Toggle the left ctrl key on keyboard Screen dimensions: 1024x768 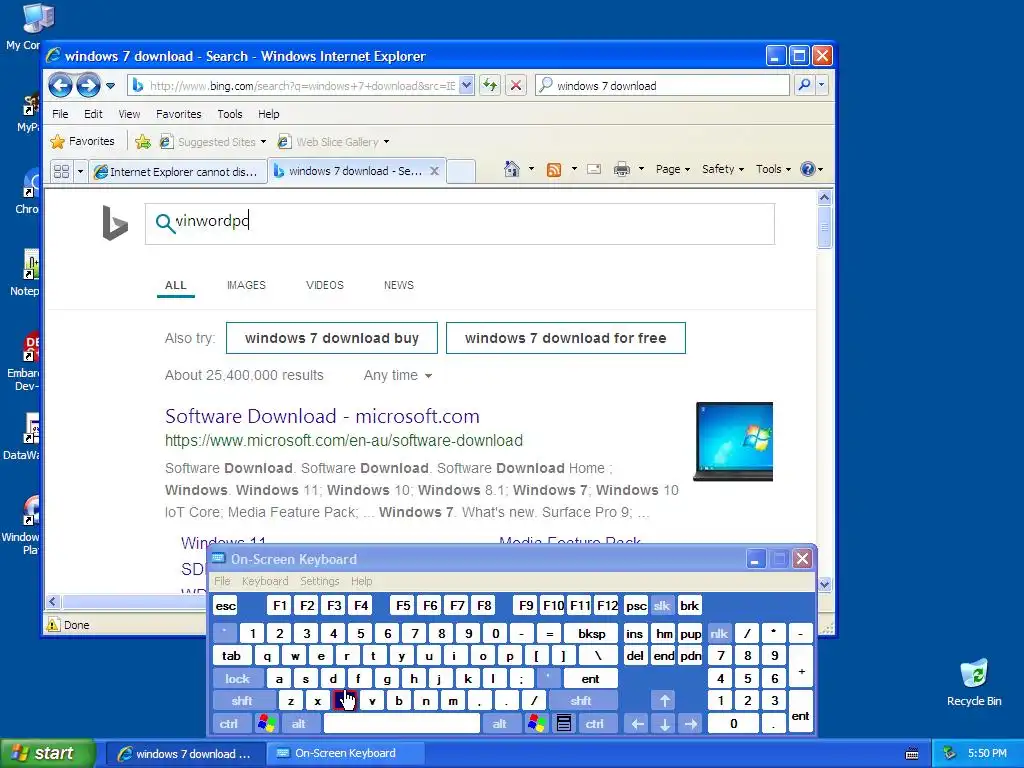[229, 724]
